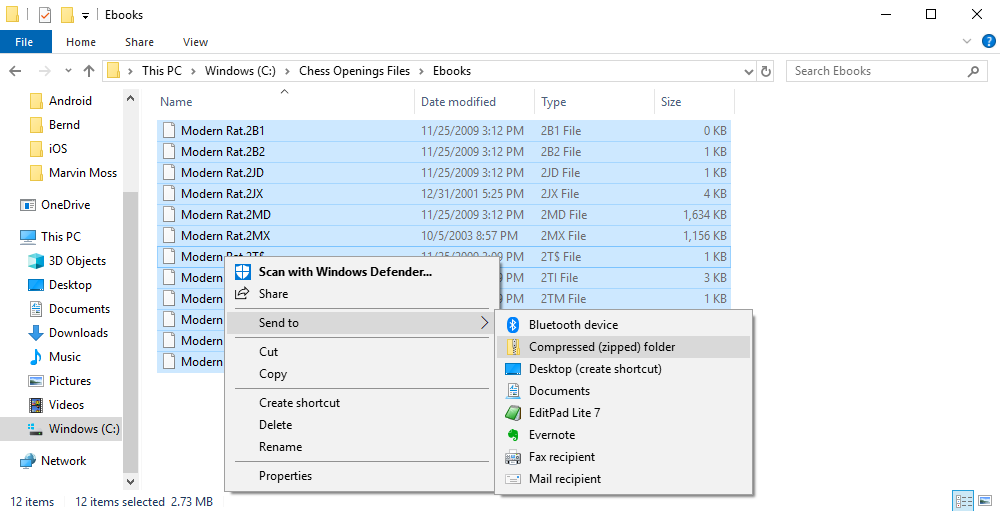Choose Properties from the context menu
Screen dimensions: 1000x511
285,476
